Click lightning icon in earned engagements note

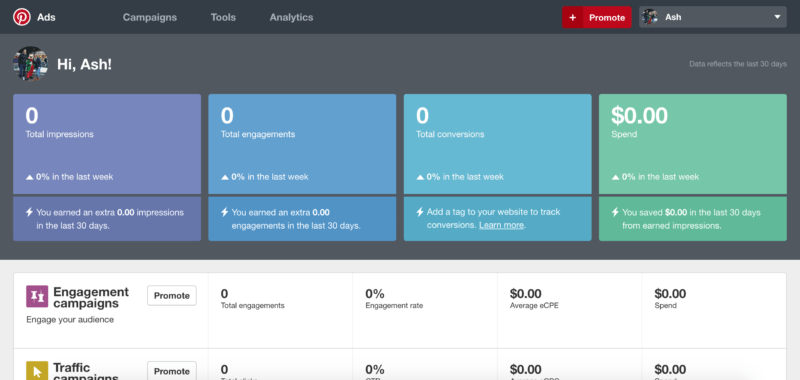pyautogui.click(x=224, y=212)
